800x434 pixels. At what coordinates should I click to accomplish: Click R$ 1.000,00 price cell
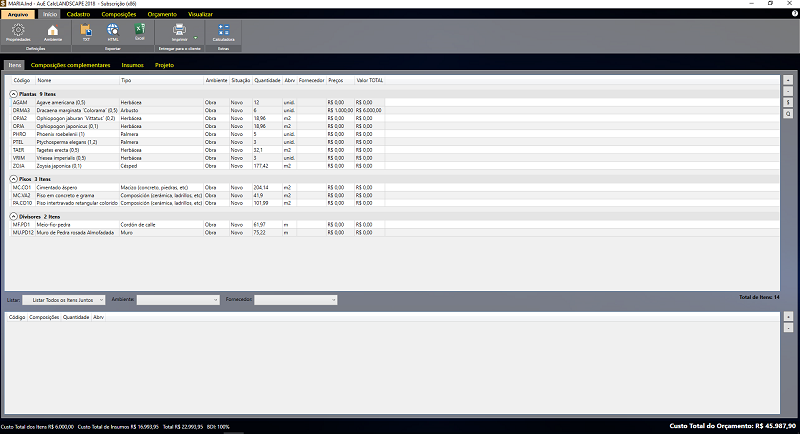[x=340, y=110]
